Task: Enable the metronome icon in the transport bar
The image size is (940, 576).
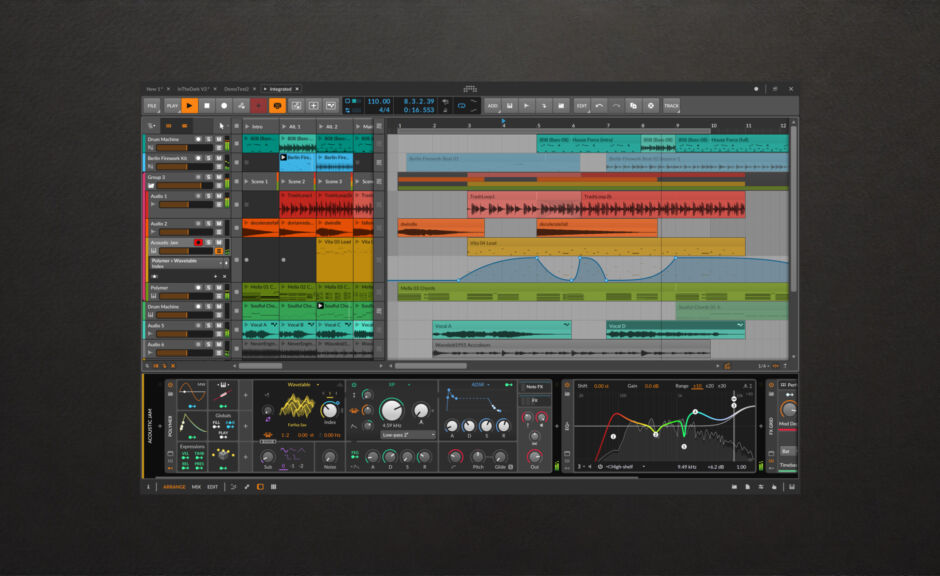Action: [444, 105]
